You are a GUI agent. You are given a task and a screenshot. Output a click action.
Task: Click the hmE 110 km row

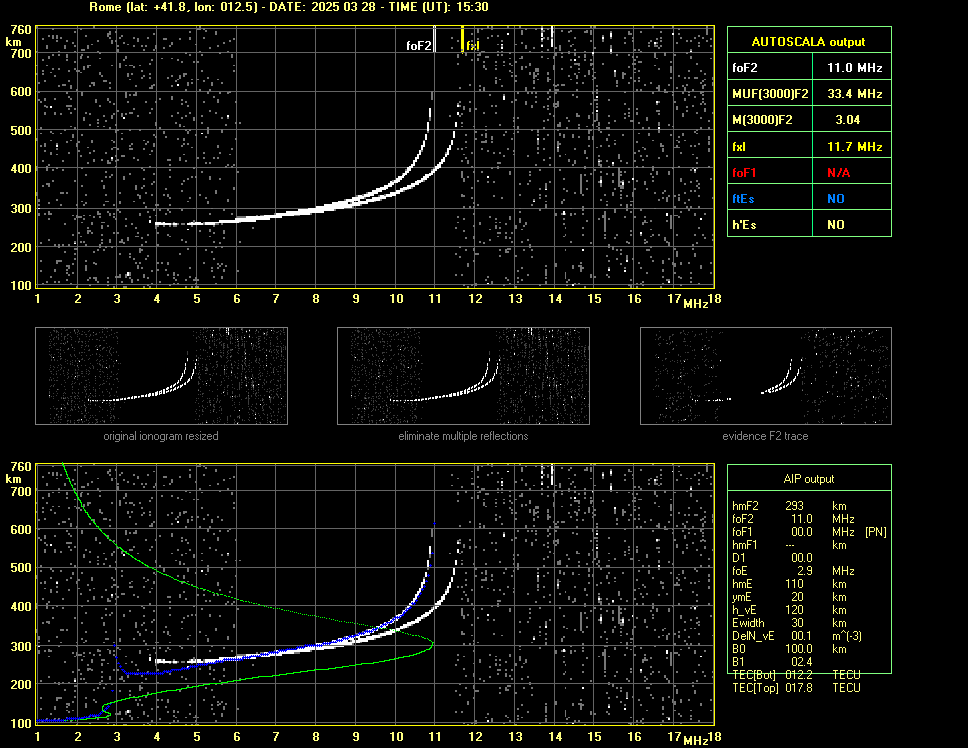[790, 584]
